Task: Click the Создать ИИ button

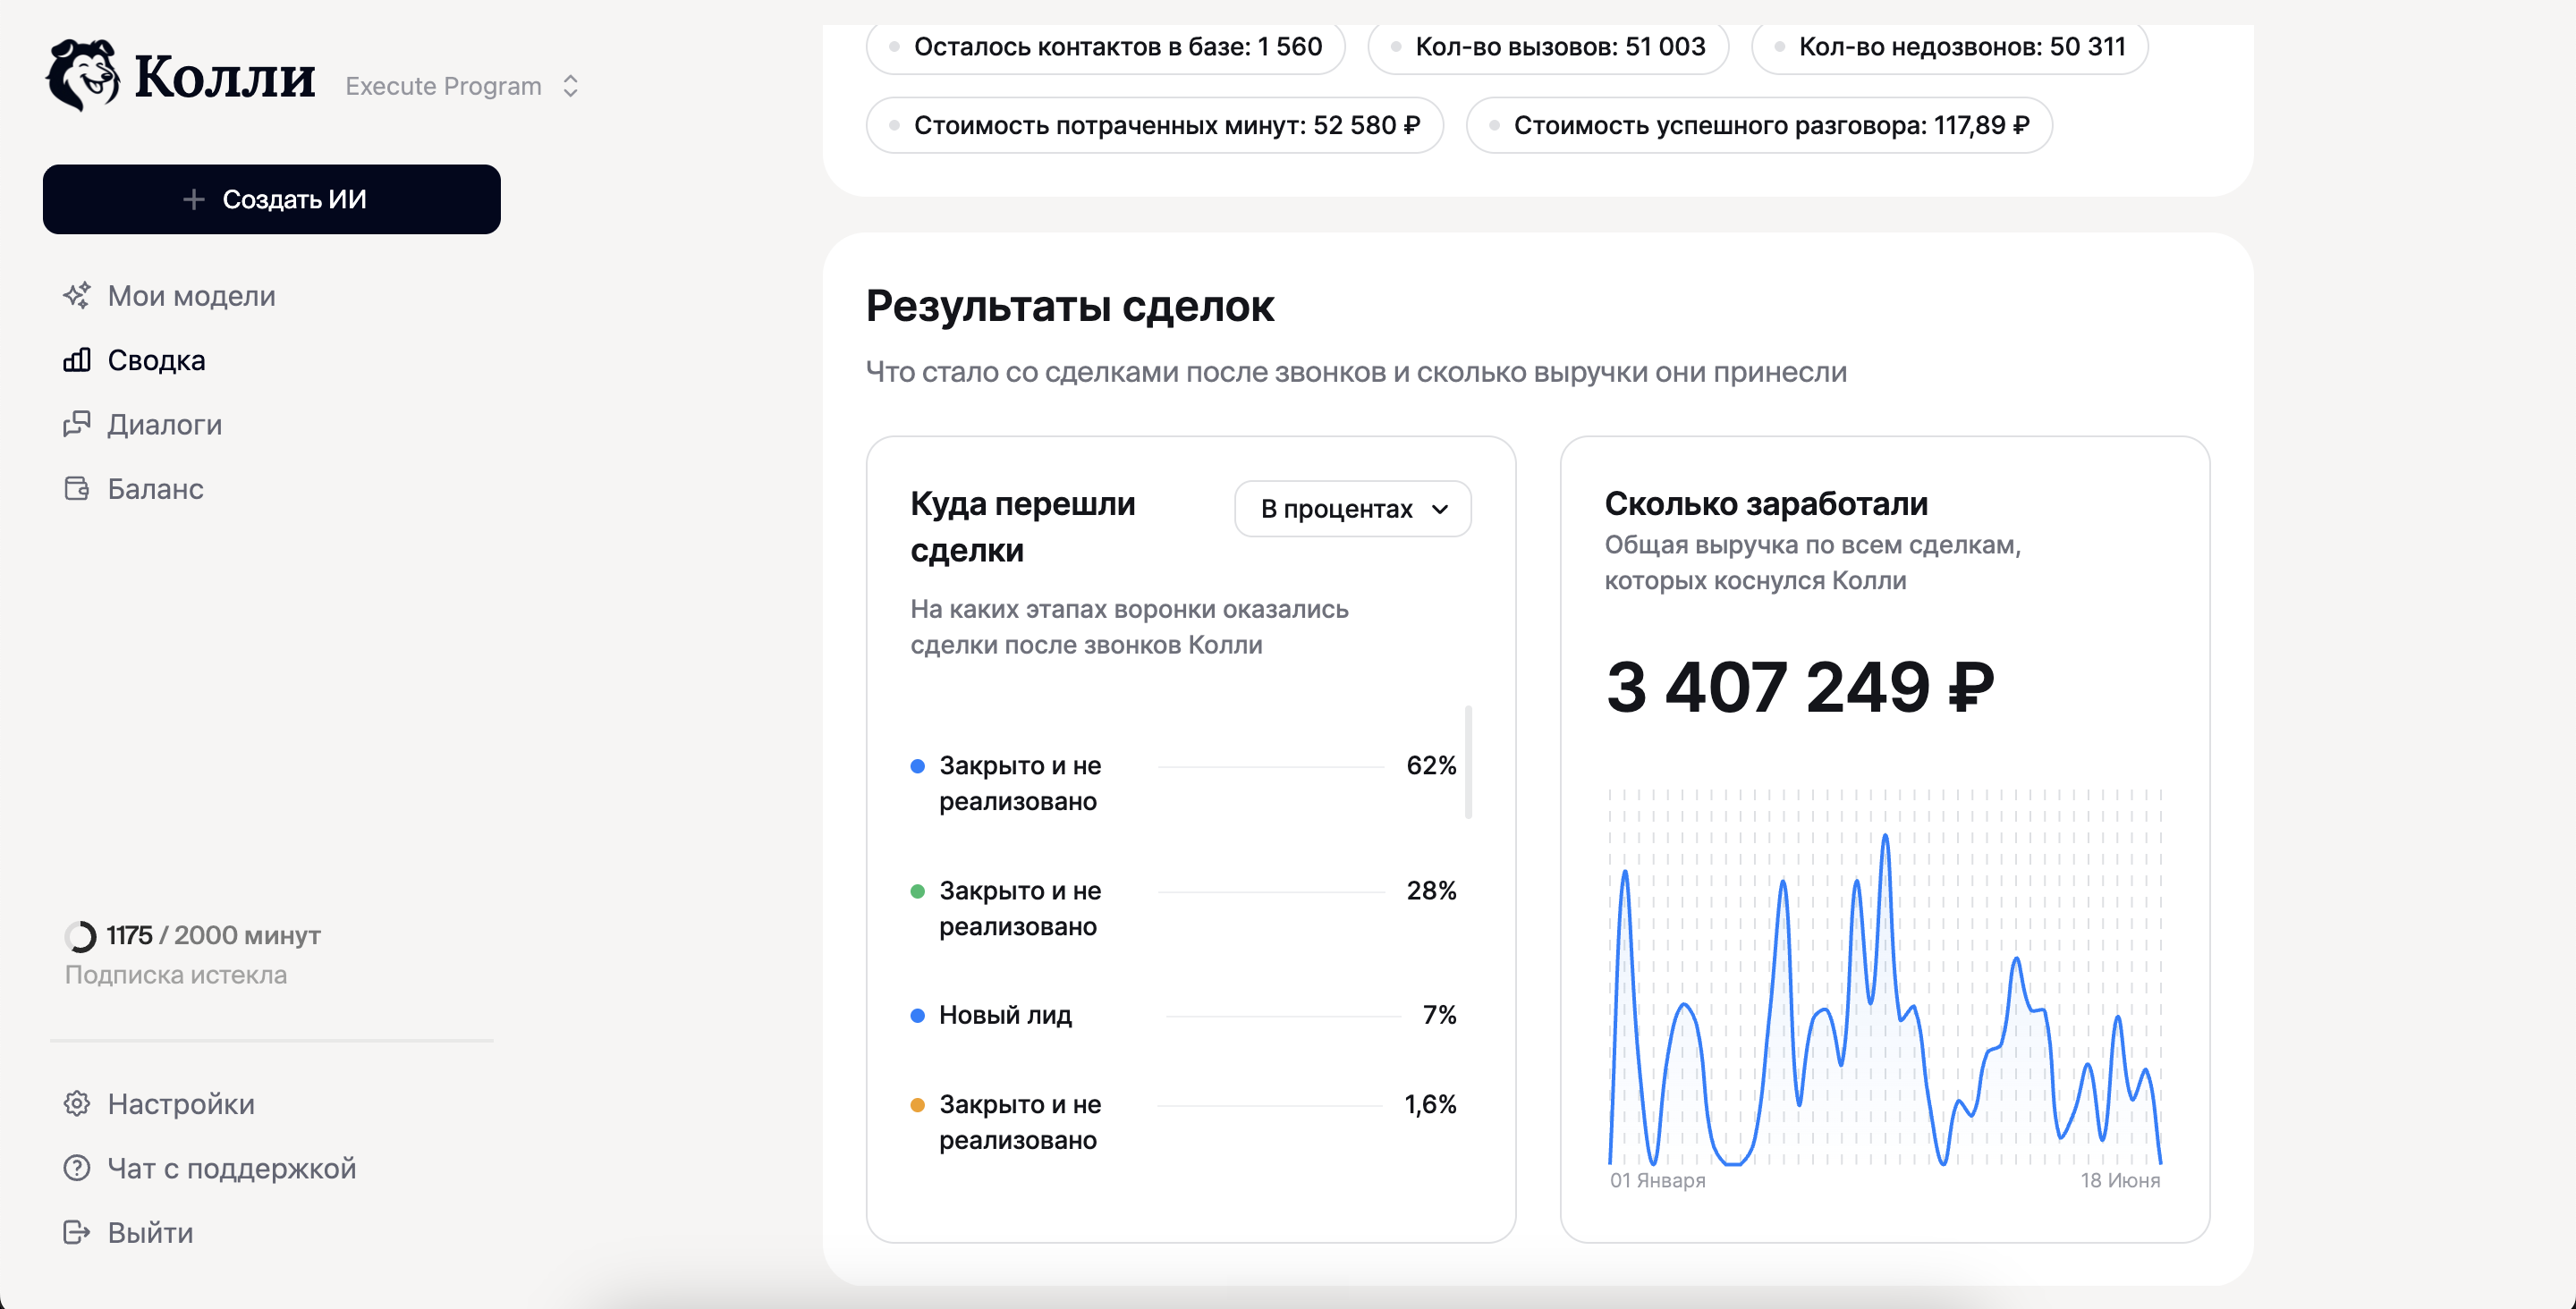Action: pyautogui.click(x=271, y=199)
